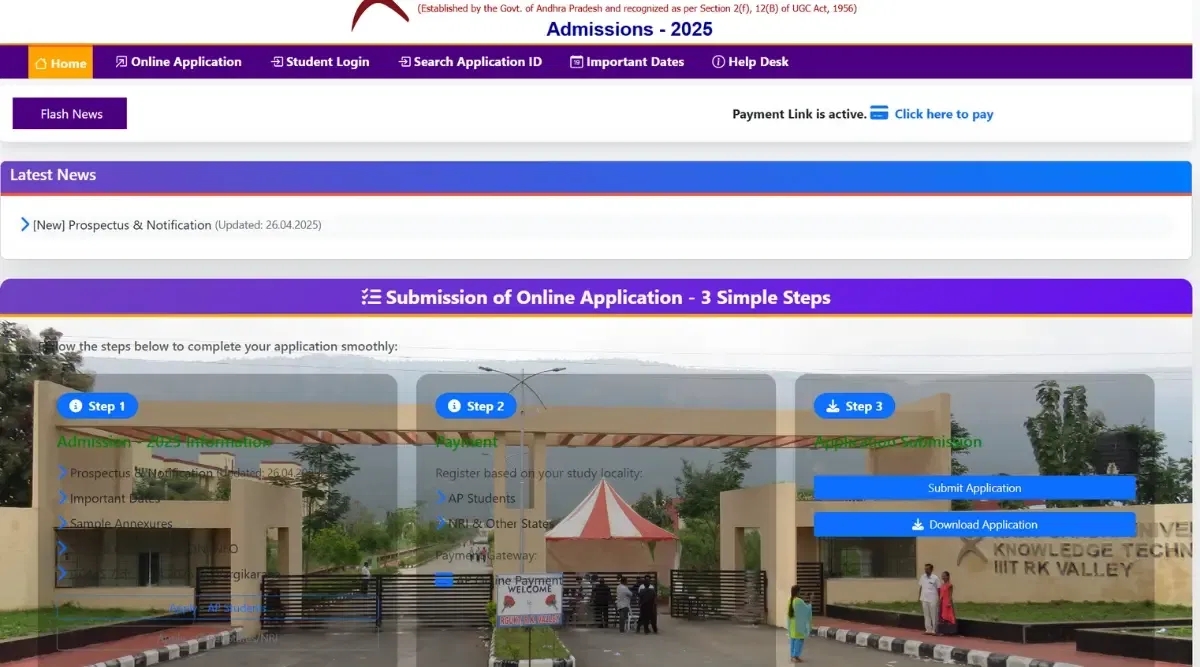Click the credit card payment icon
This screenshot has width=1200, height=667.
pyautogui.click(x=879, y=113)
